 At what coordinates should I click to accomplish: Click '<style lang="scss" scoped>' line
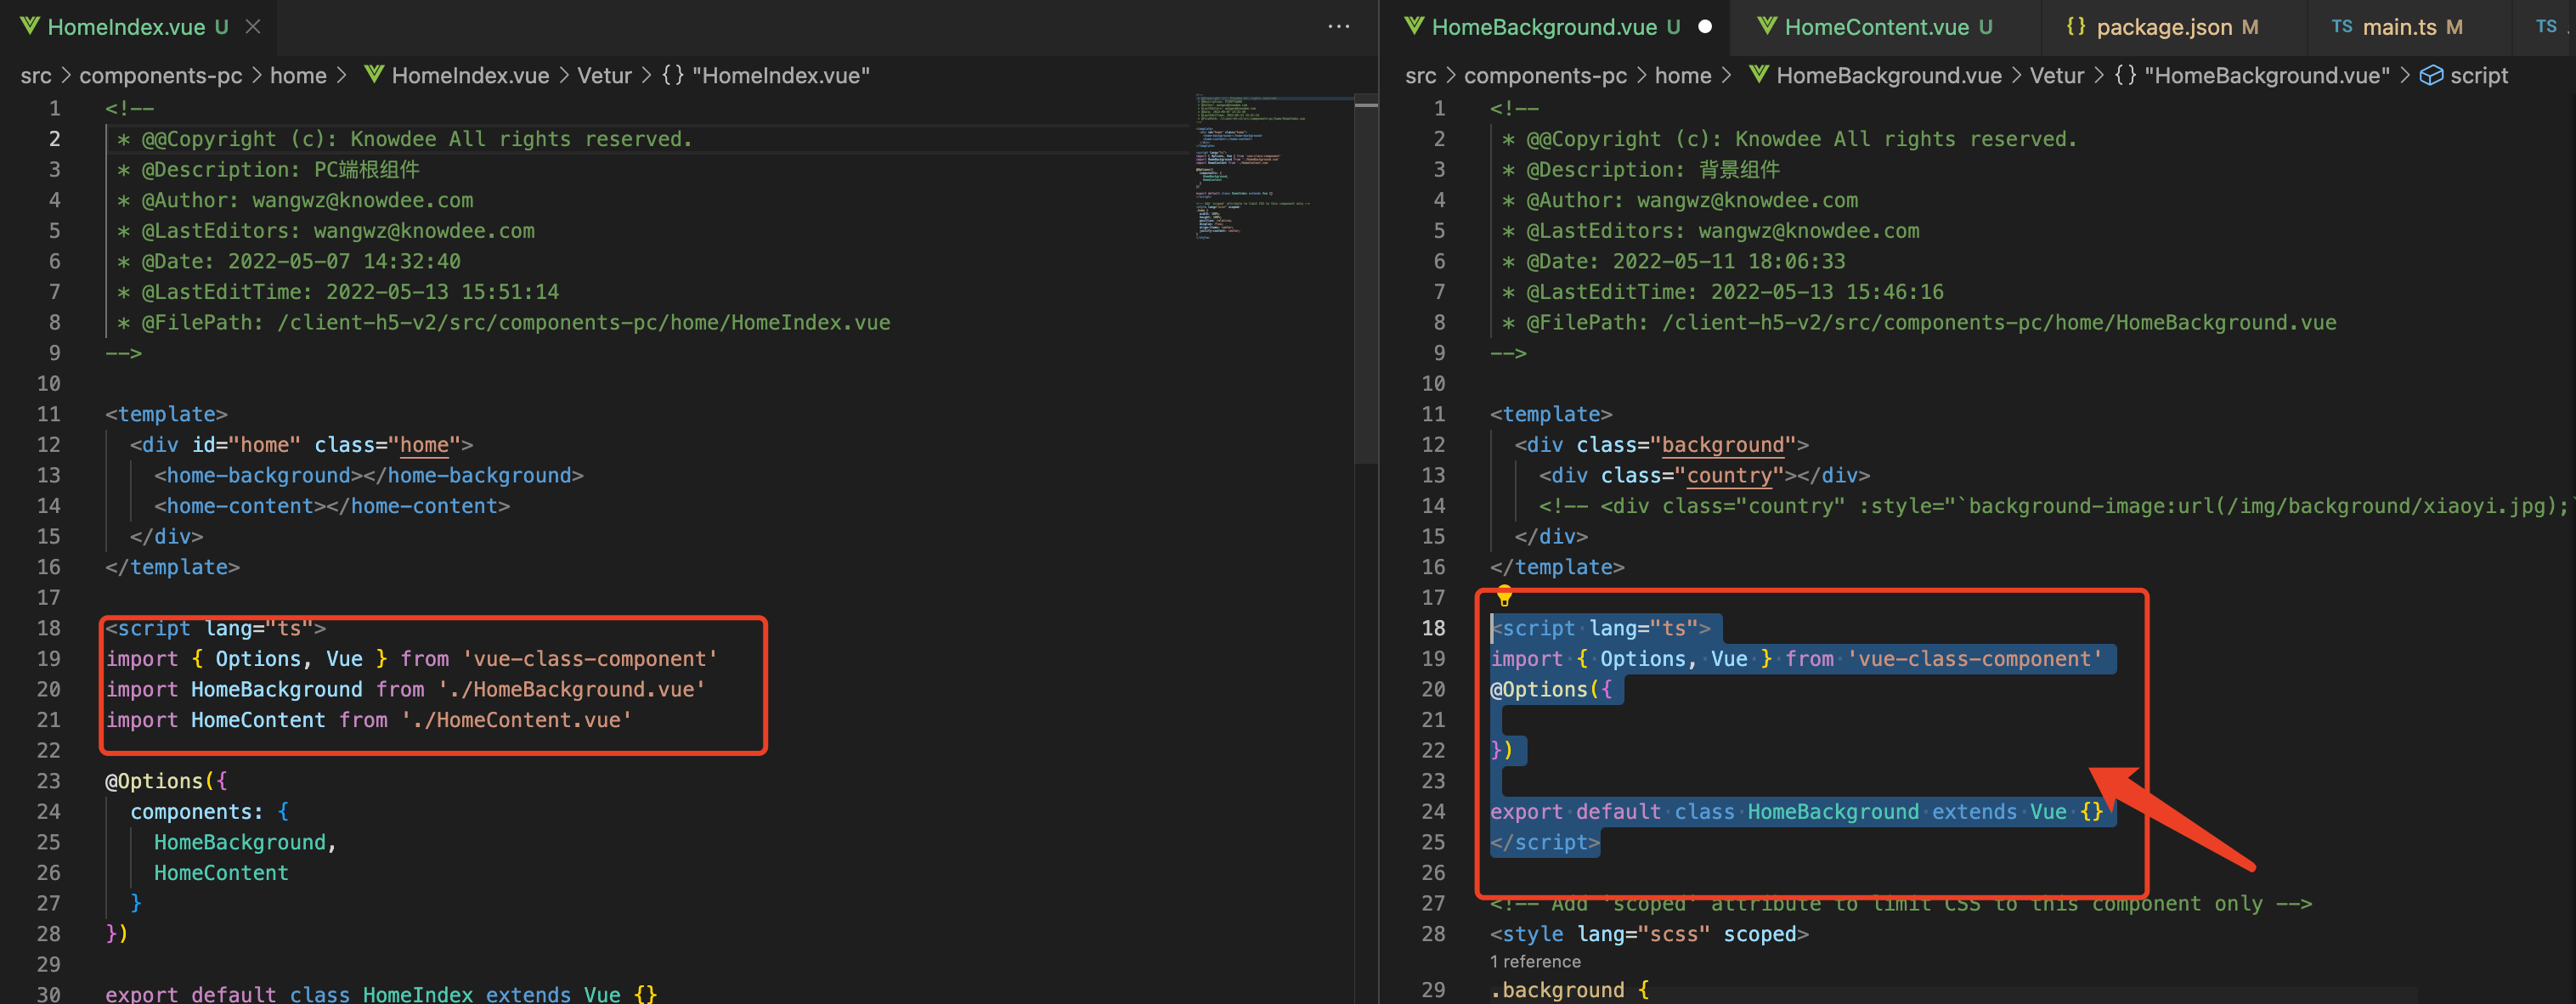tap(1649, 934)
